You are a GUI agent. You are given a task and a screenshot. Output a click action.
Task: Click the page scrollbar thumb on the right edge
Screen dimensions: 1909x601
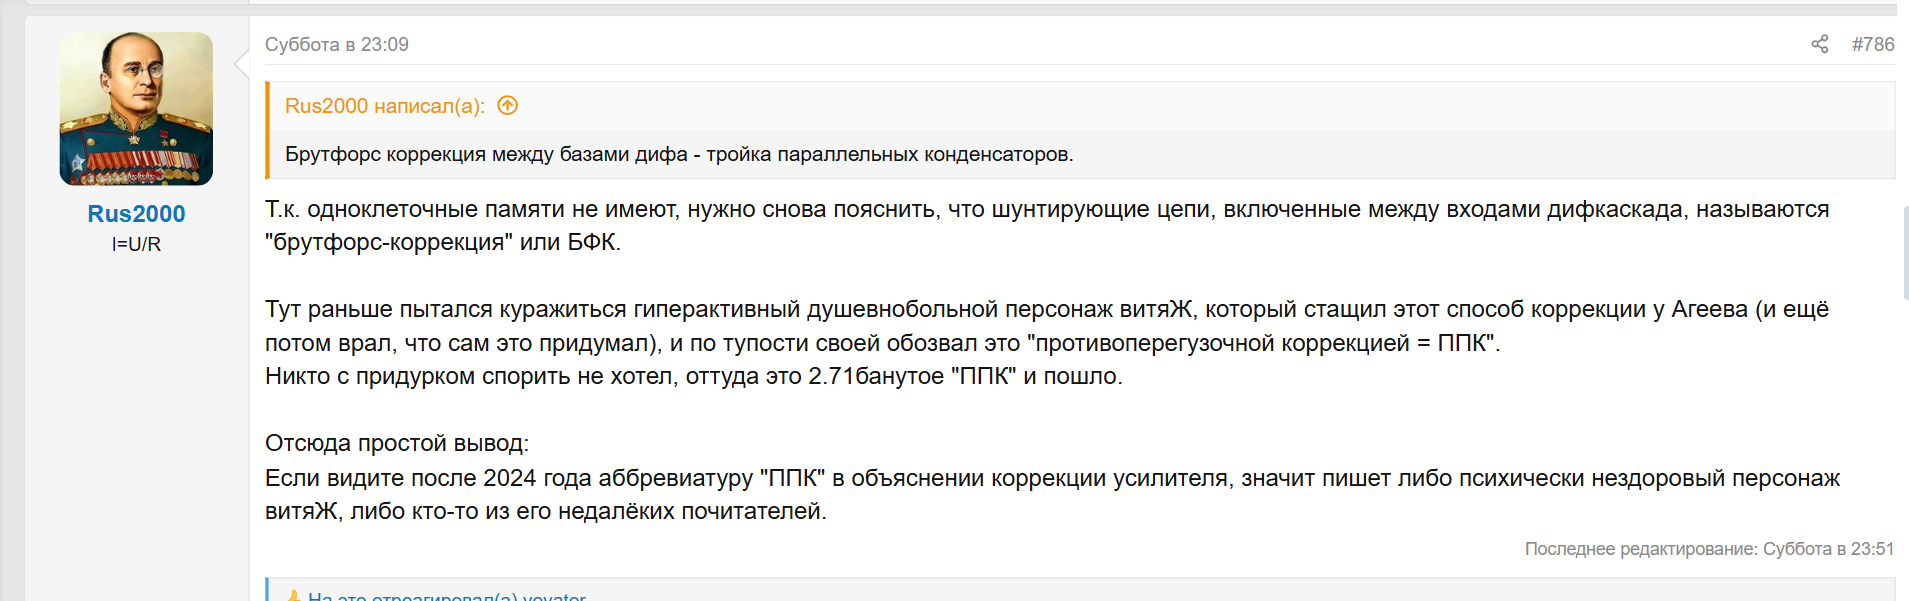coord(1905,252)
